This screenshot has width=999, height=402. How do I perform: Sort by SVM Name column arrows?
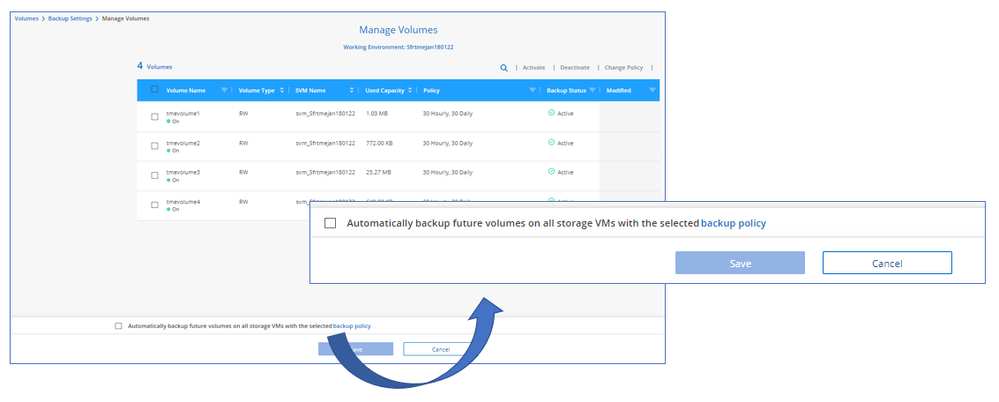[x=352, y=90]
